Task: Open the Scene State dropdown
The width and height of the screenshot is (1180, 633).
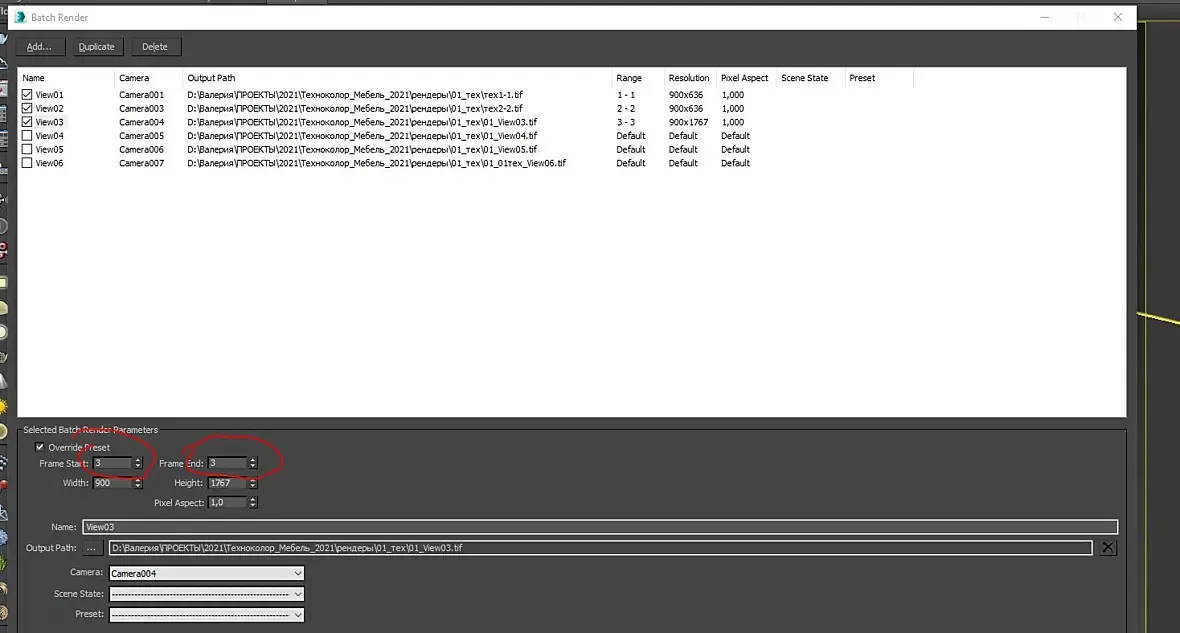Action: click(206, 594)
